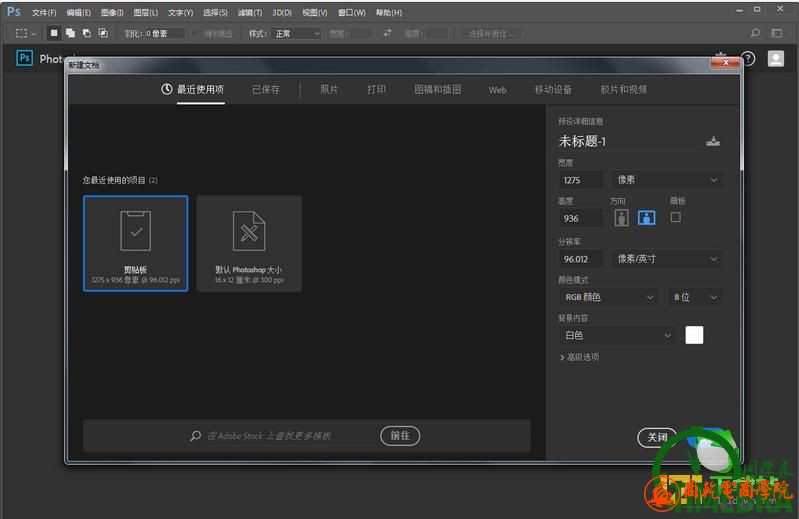Open the 8 位 bit depth dropdown
The width and height of the screenshot is (799, 519).
tap(695, 297)
